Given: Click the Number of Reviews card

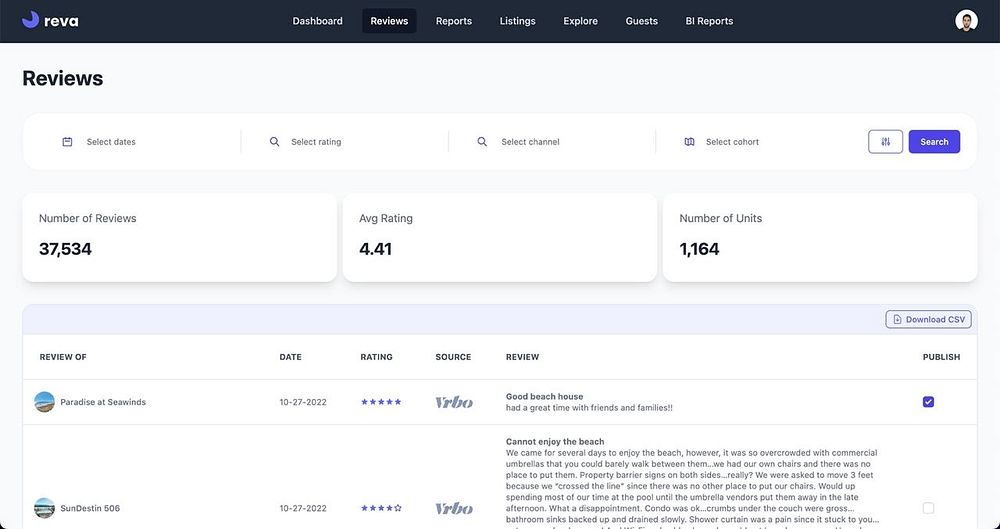Looking at the screenshot, I should click(x=179, y=237).
